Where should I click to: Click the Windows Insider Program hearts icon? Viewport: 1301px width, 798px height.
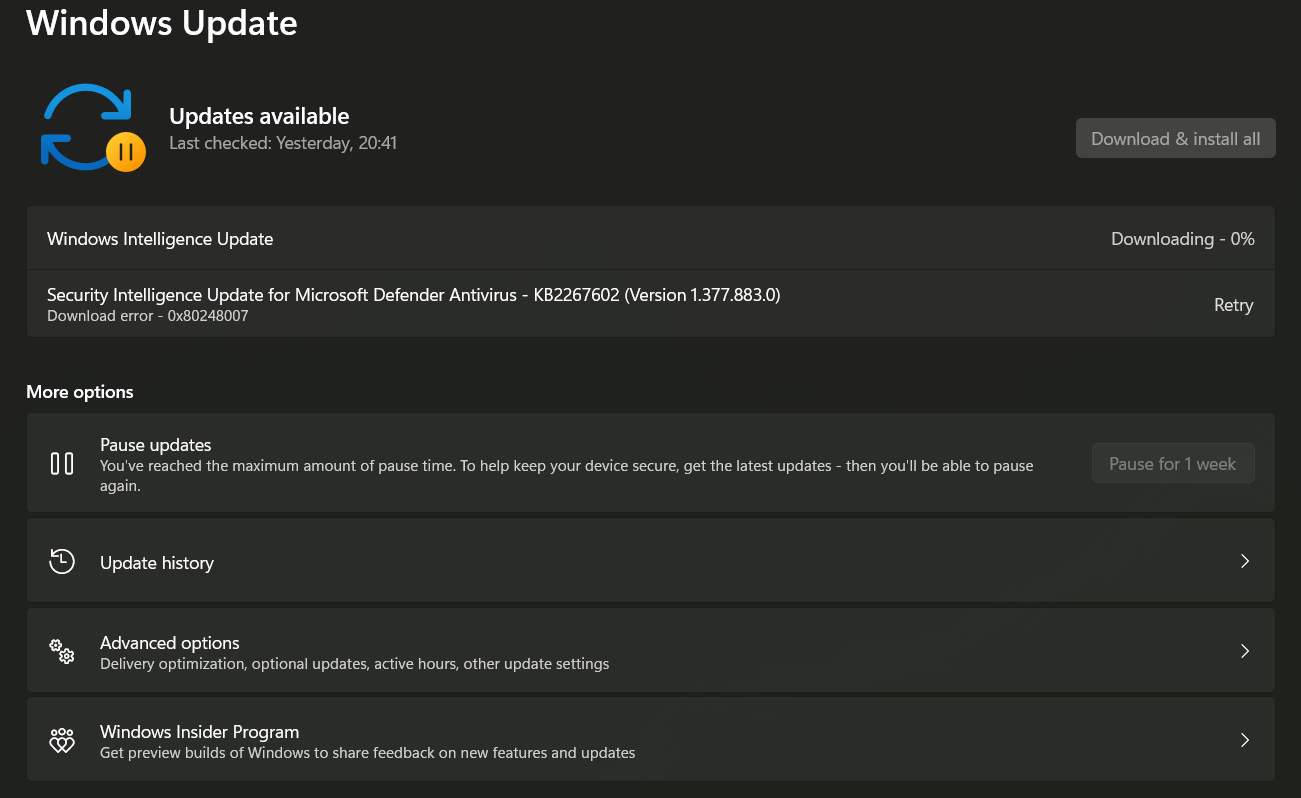[62, 741]
